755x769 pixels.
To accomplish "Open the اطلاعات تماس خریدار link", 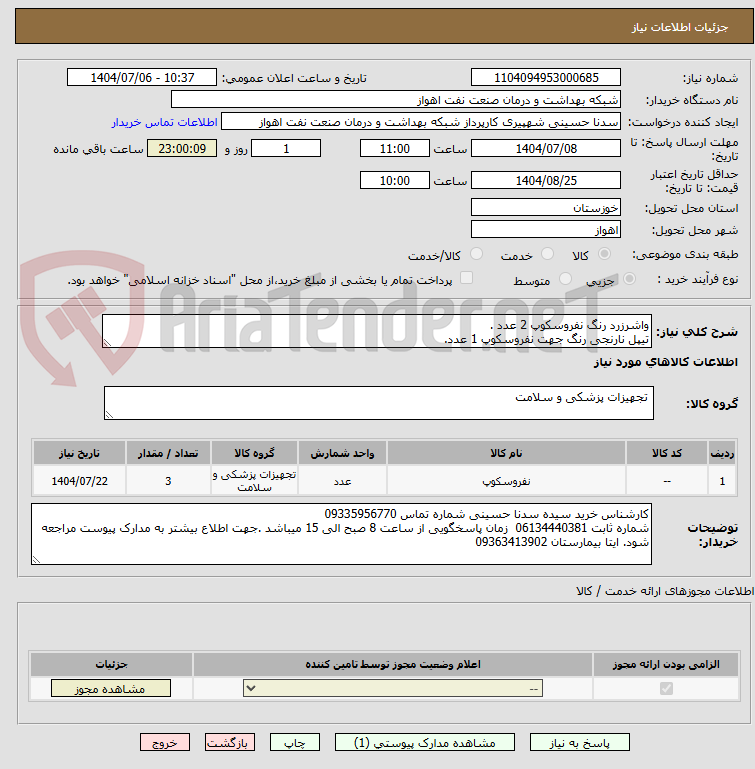I will click(x=164, y=122).
